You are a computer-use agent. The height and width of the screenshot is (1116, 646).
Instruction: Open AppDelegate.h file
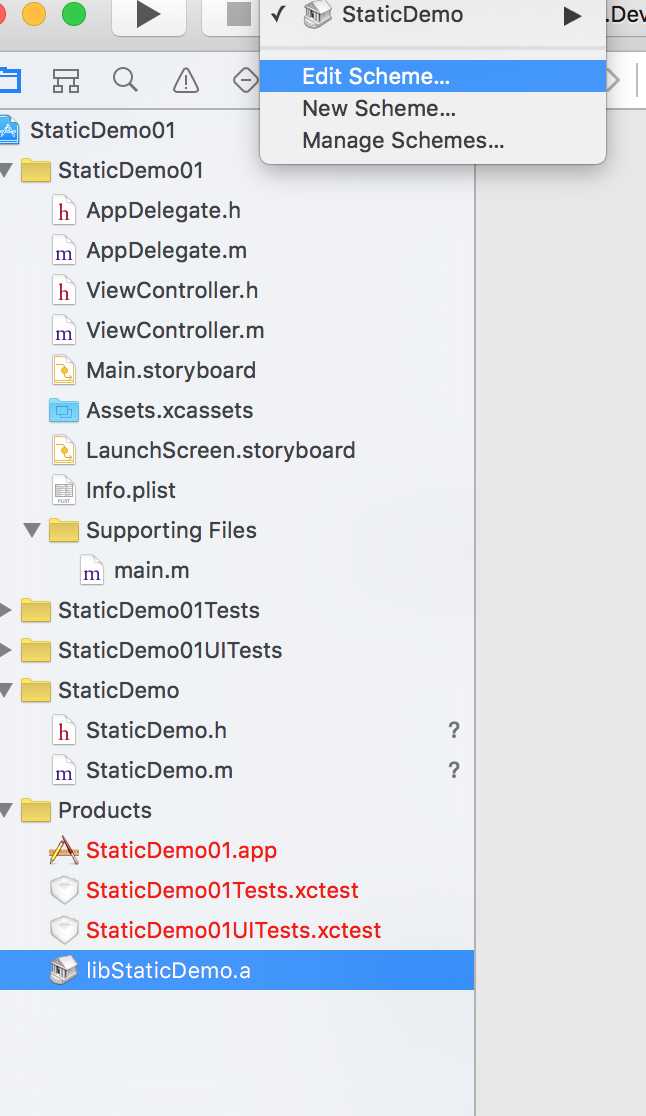coord(163,211)
